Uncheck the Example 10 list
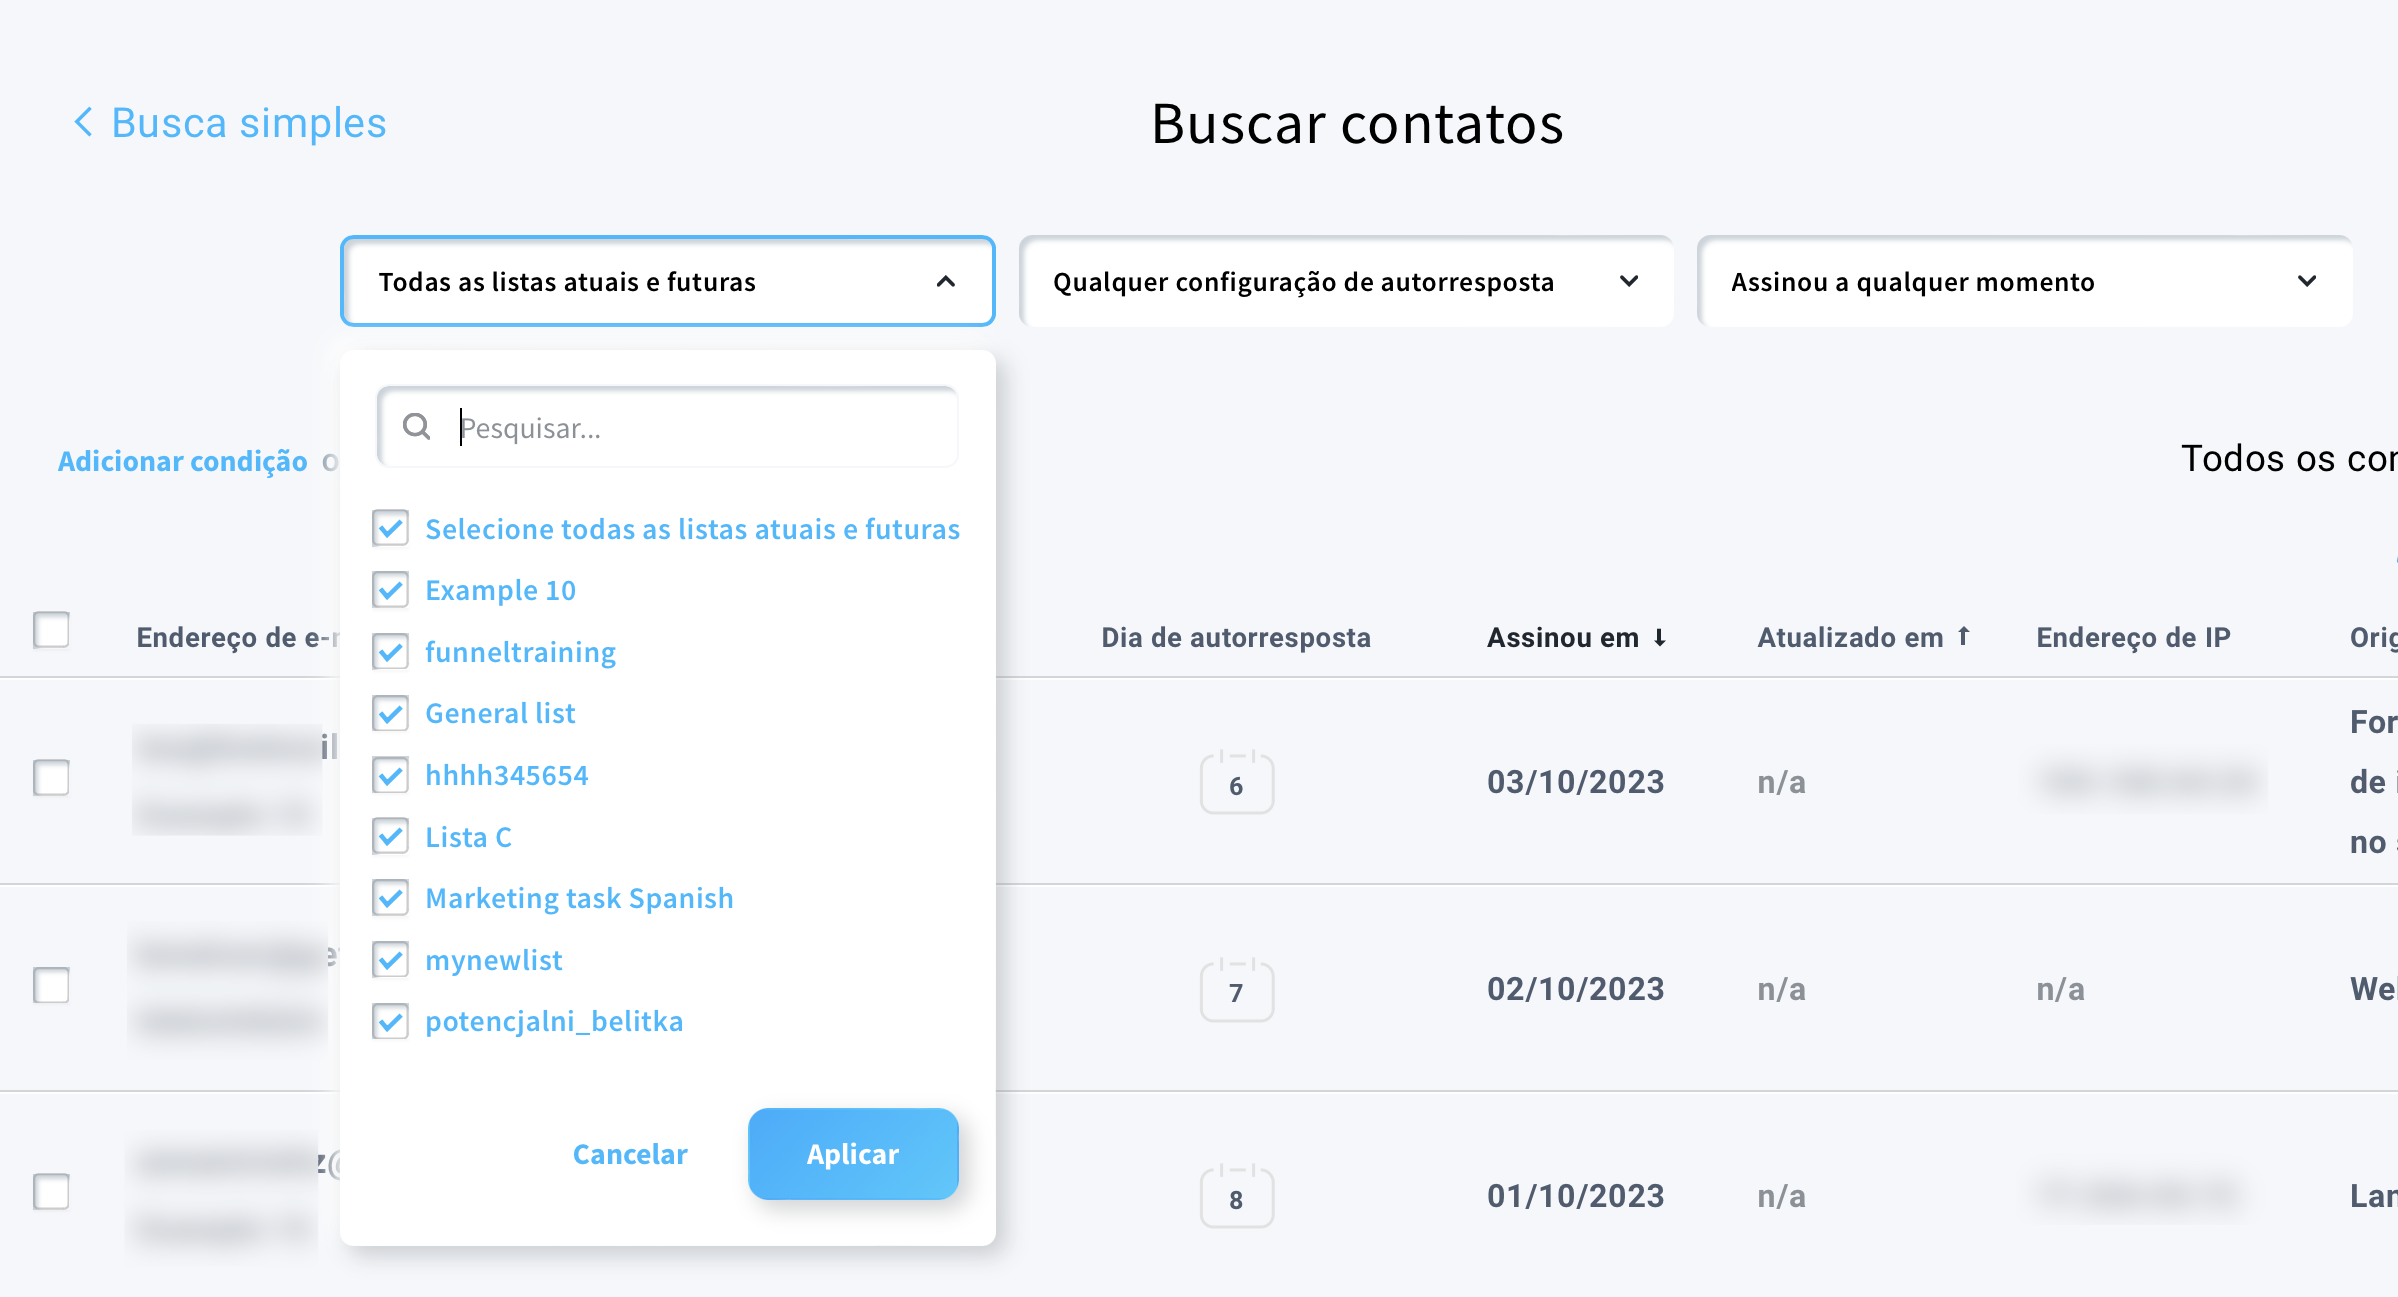Screen dimensions: 2398x1297 coord(390,590)
